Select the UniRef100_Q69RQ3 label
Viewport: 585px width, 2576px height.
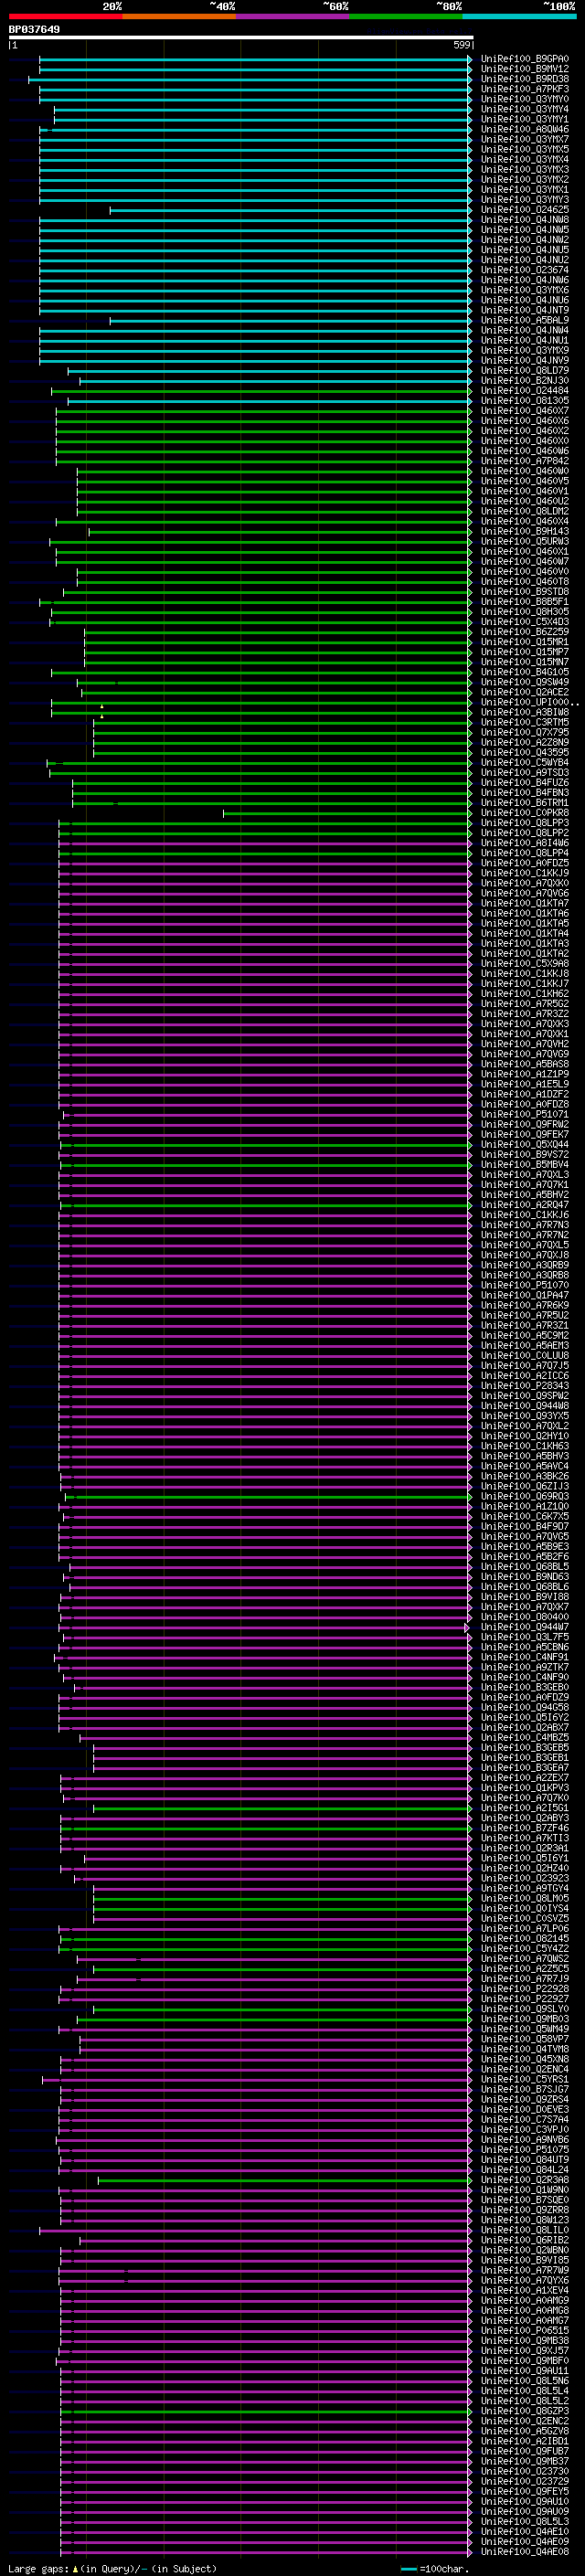click(x=525, y=1496)
